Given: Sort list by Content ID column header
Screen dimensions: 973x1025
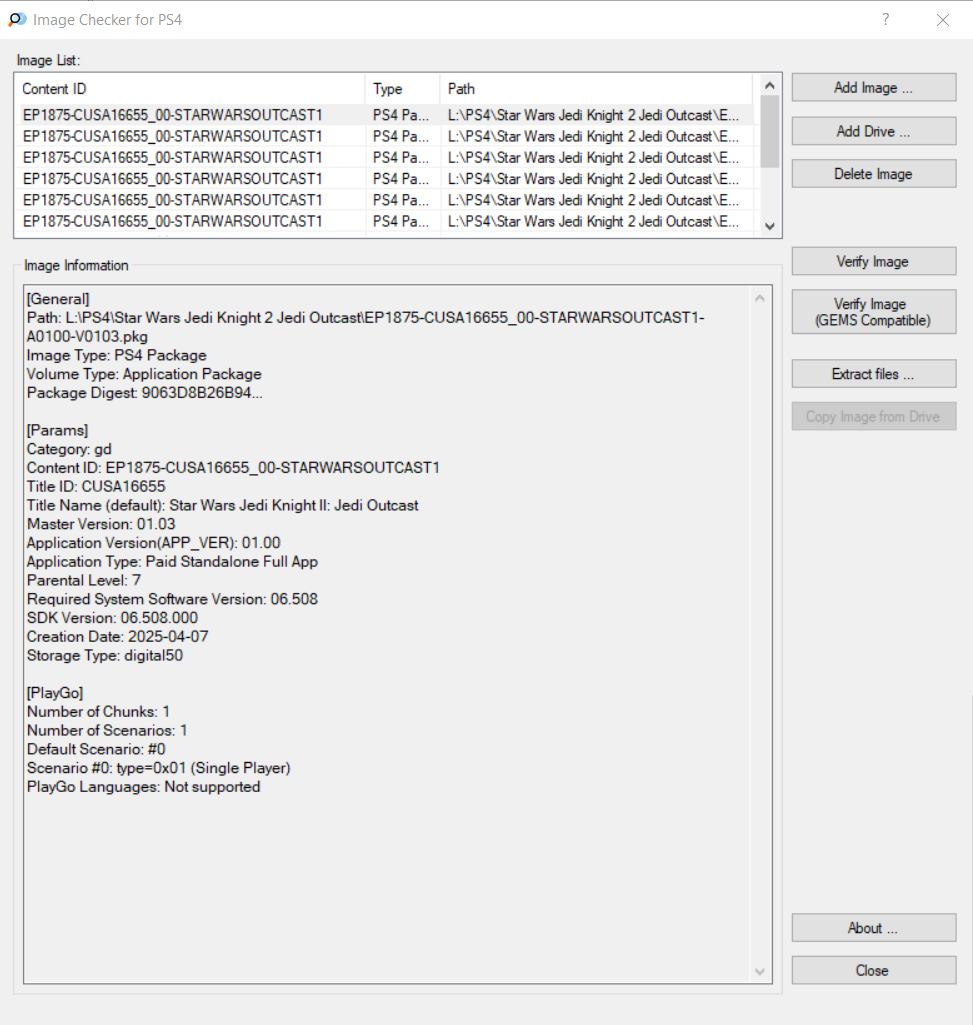Looking at the screenshot, I should click(190, 89).
